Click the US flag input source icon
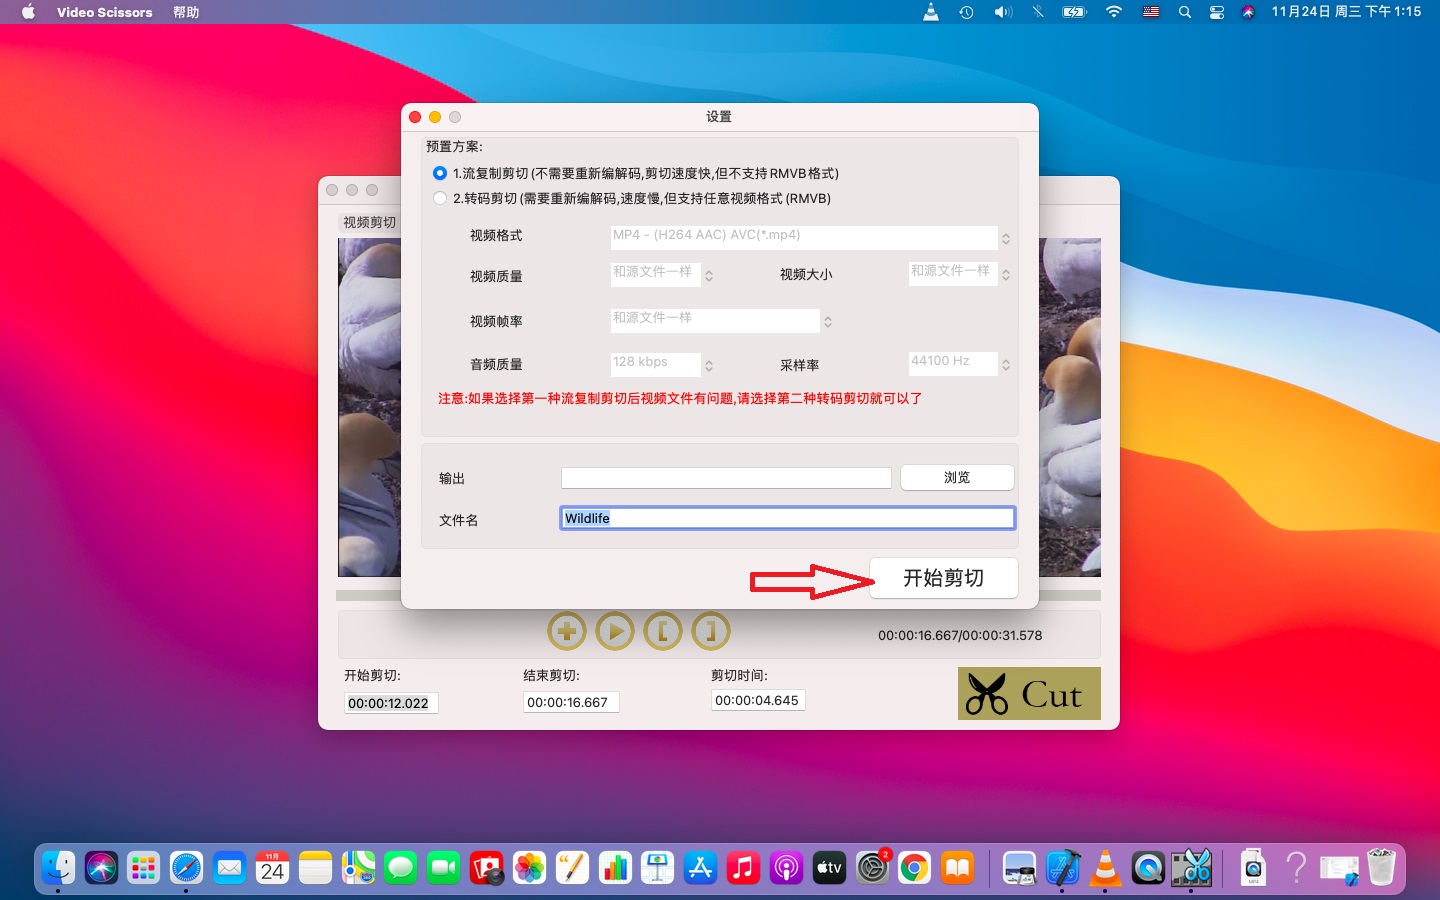Image resolution: width=1440 pixels, height=900 pixels. tap(1151, 12)
